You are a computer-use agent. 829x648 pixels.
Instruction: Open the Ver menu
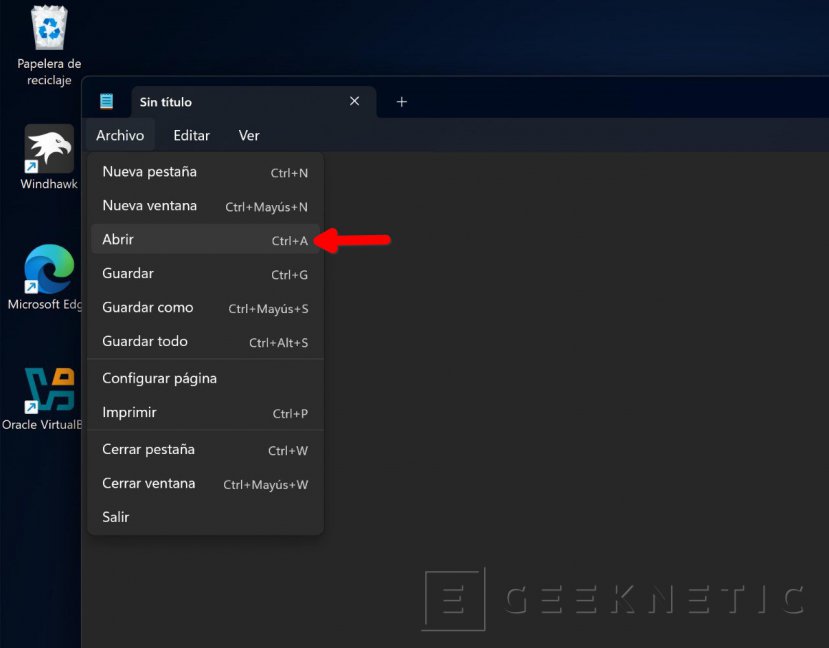click(x=249, y=135)
